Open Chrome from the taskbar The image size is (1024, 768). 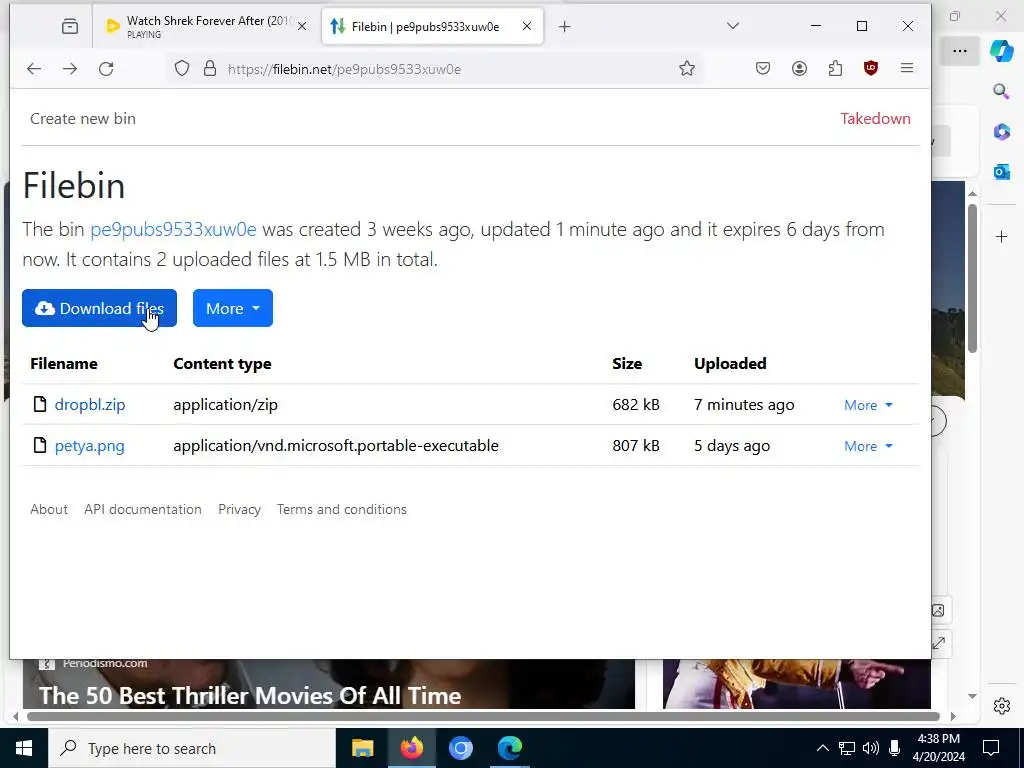(460, 748)
